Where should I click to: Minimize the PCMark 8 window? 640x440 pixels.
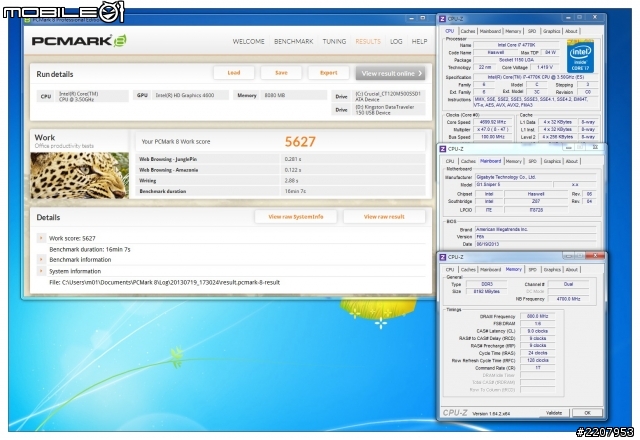coord(411,18)
